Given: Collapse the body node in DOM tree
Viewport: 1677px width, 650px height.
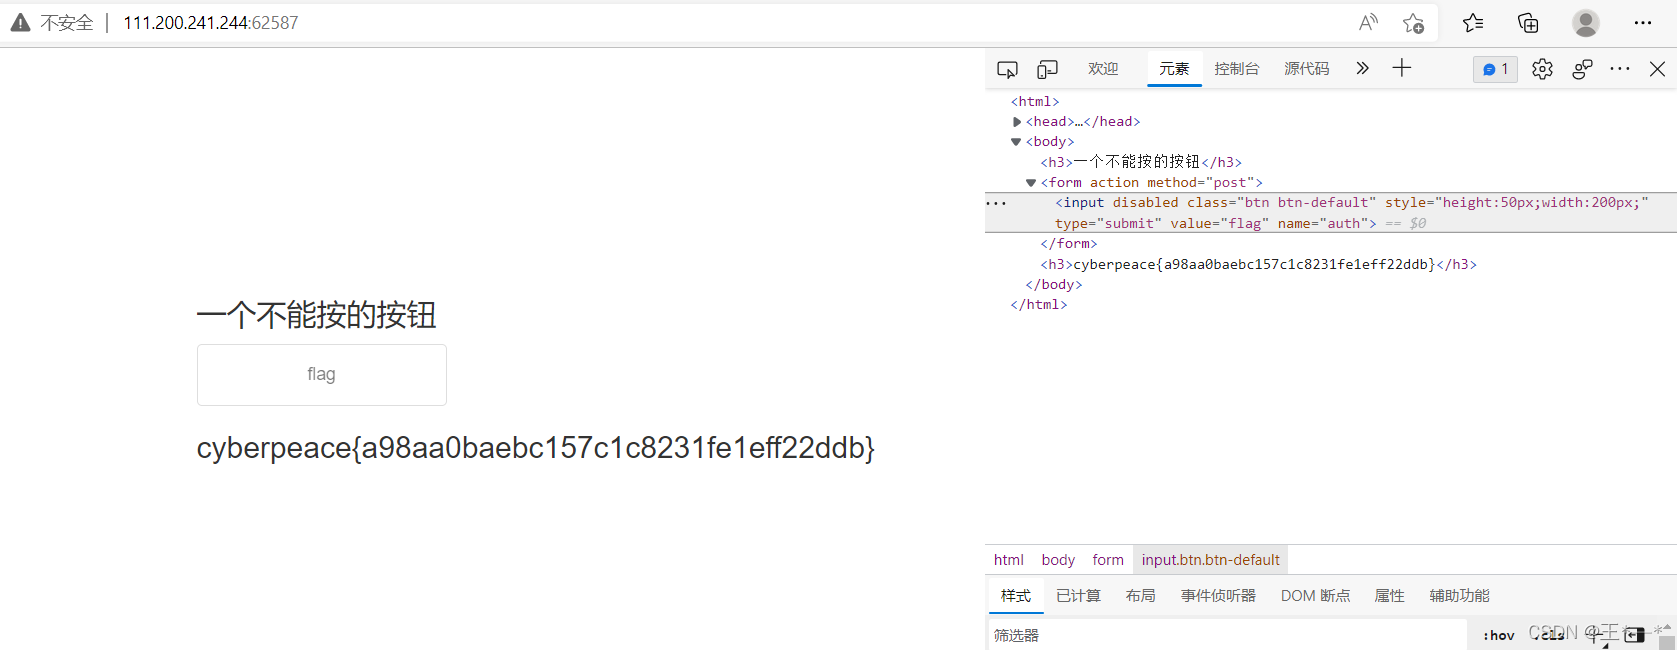Looking at the screenshot, I should (1017, 142).
